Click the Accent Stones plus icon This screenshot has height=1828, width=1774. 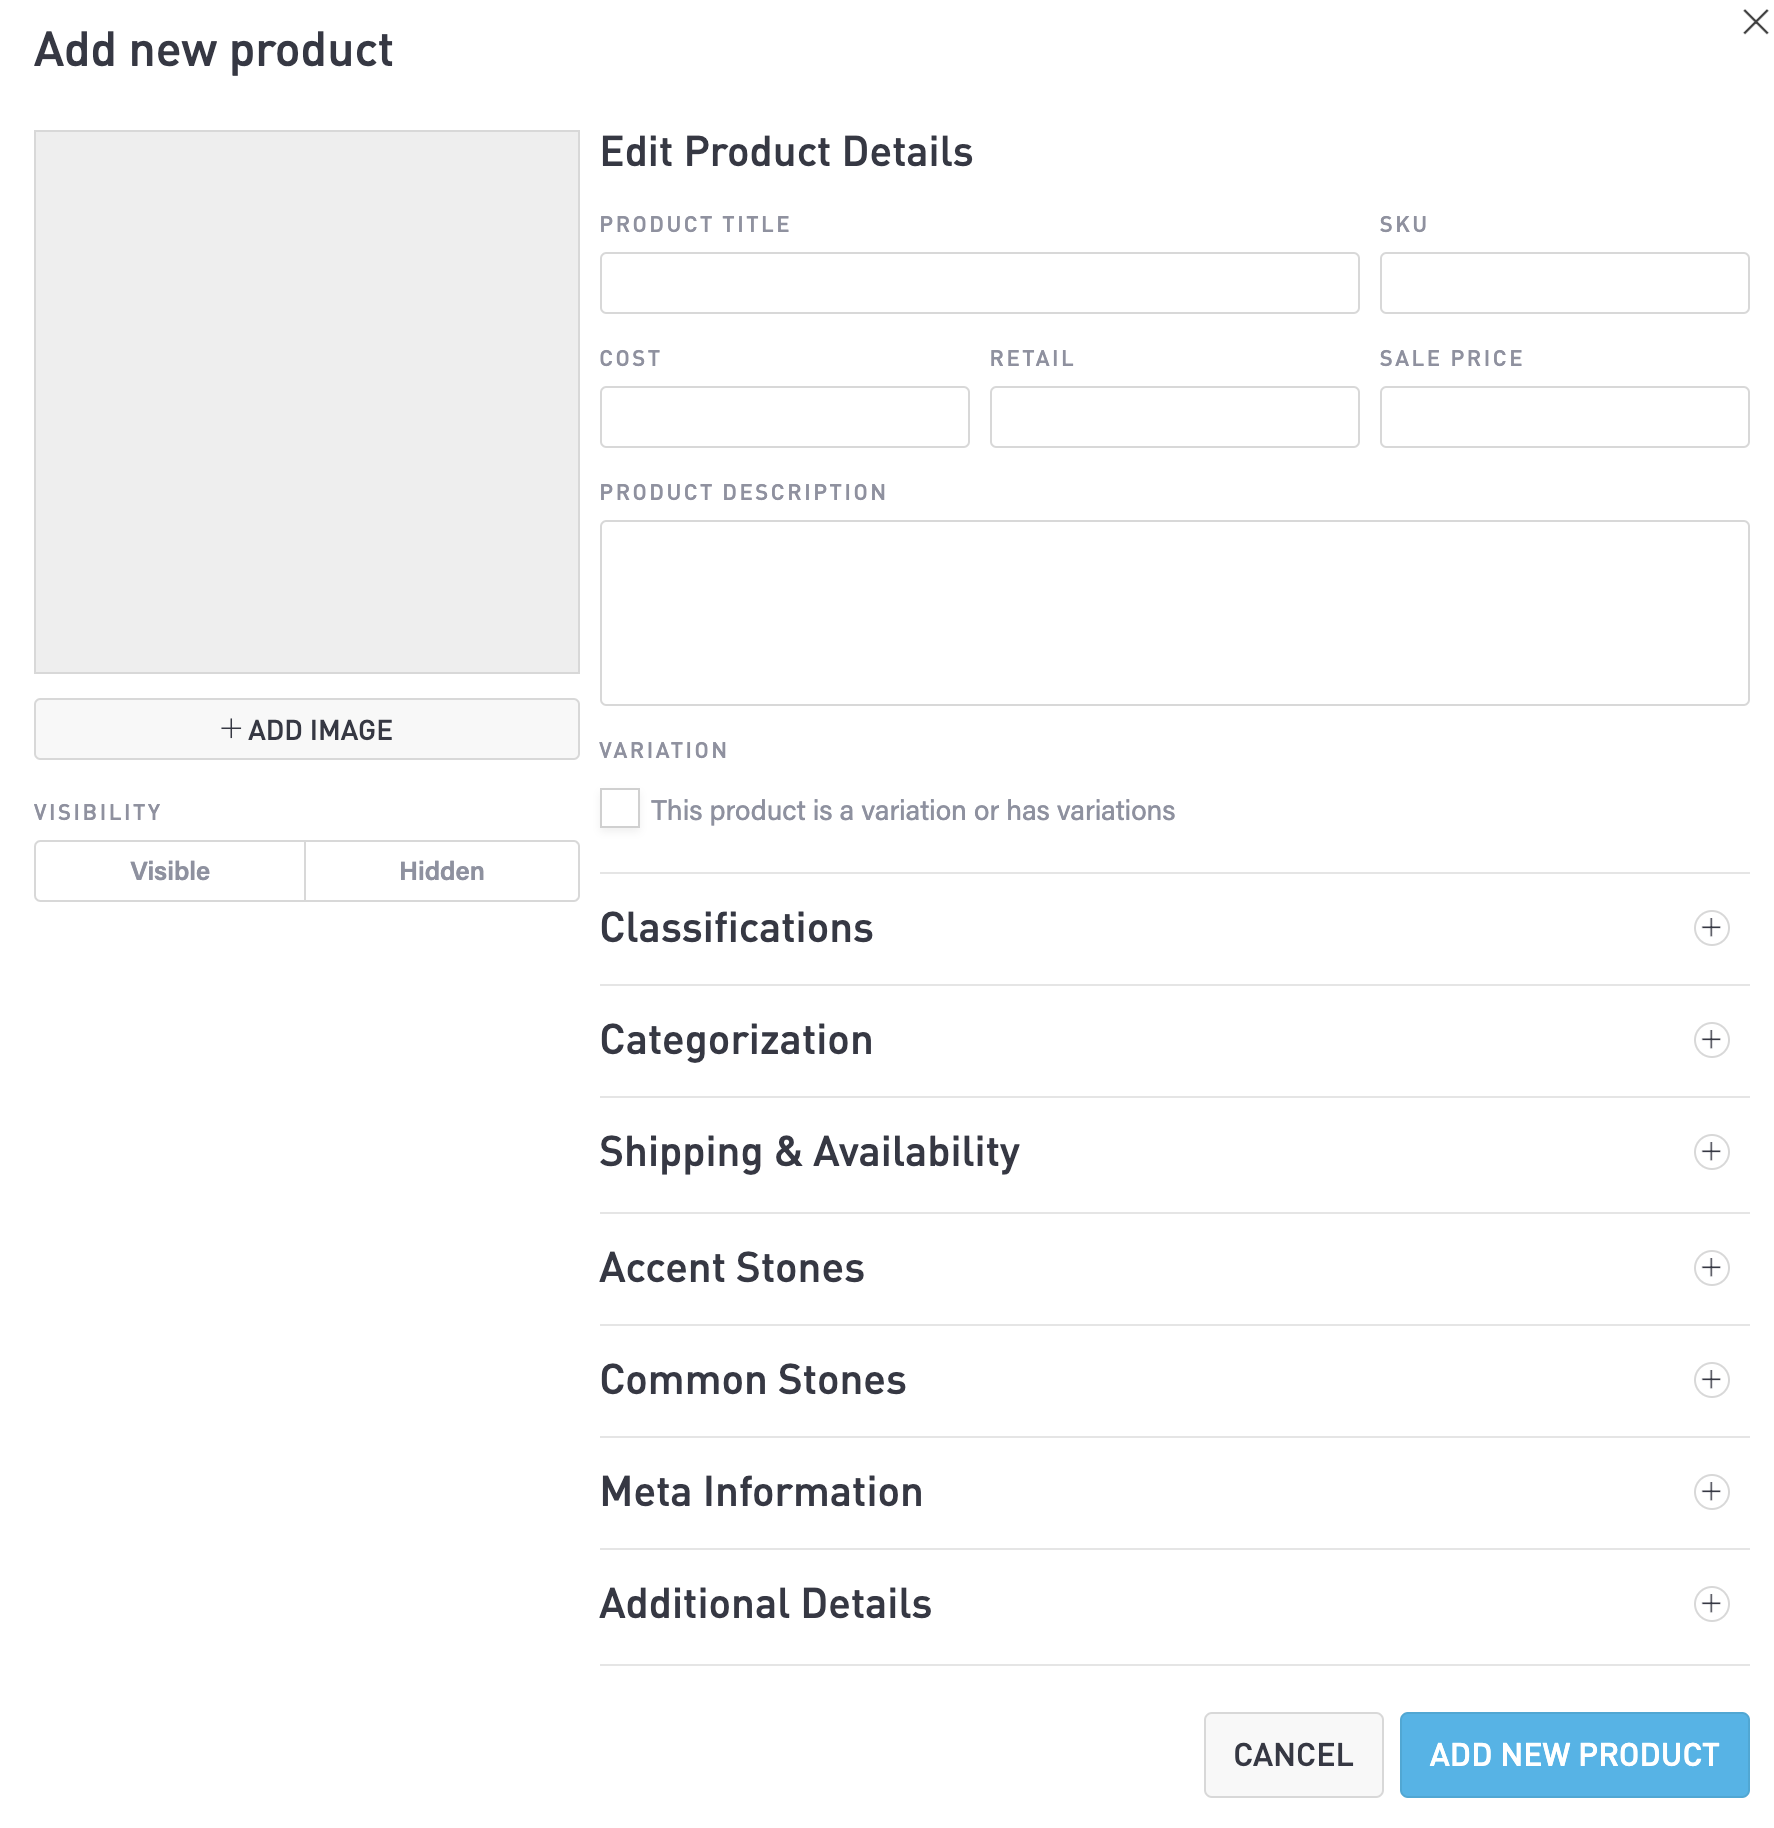pos(1711,1268)
